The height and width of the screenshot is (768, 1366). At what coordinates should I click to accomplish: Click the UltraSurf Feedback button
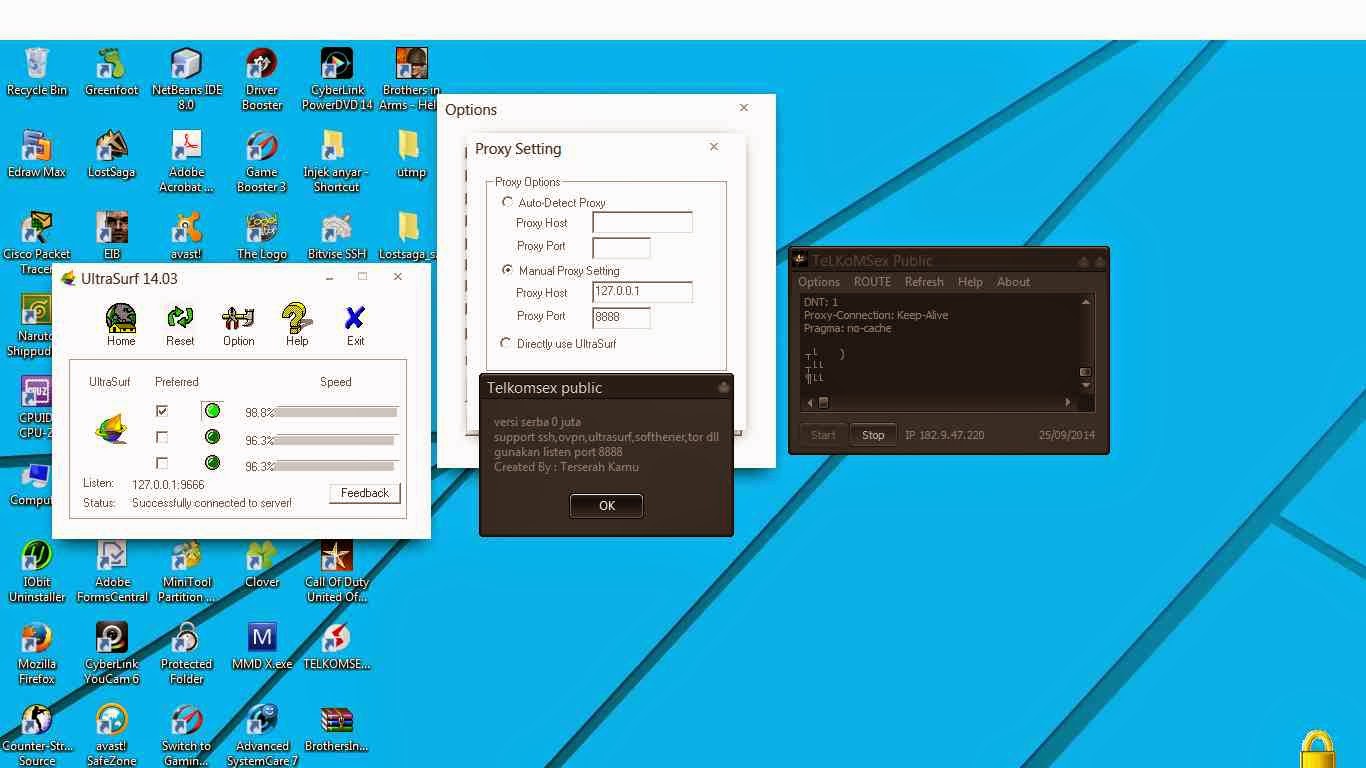tap(365, 493)
